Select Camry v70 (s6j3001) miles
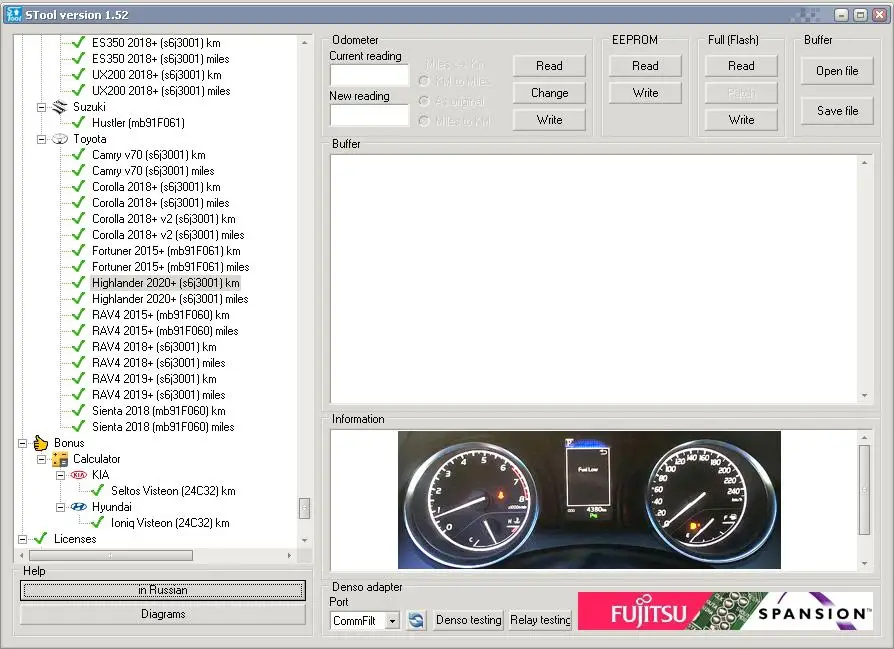 pyautogui.click(x=153, y=171)
